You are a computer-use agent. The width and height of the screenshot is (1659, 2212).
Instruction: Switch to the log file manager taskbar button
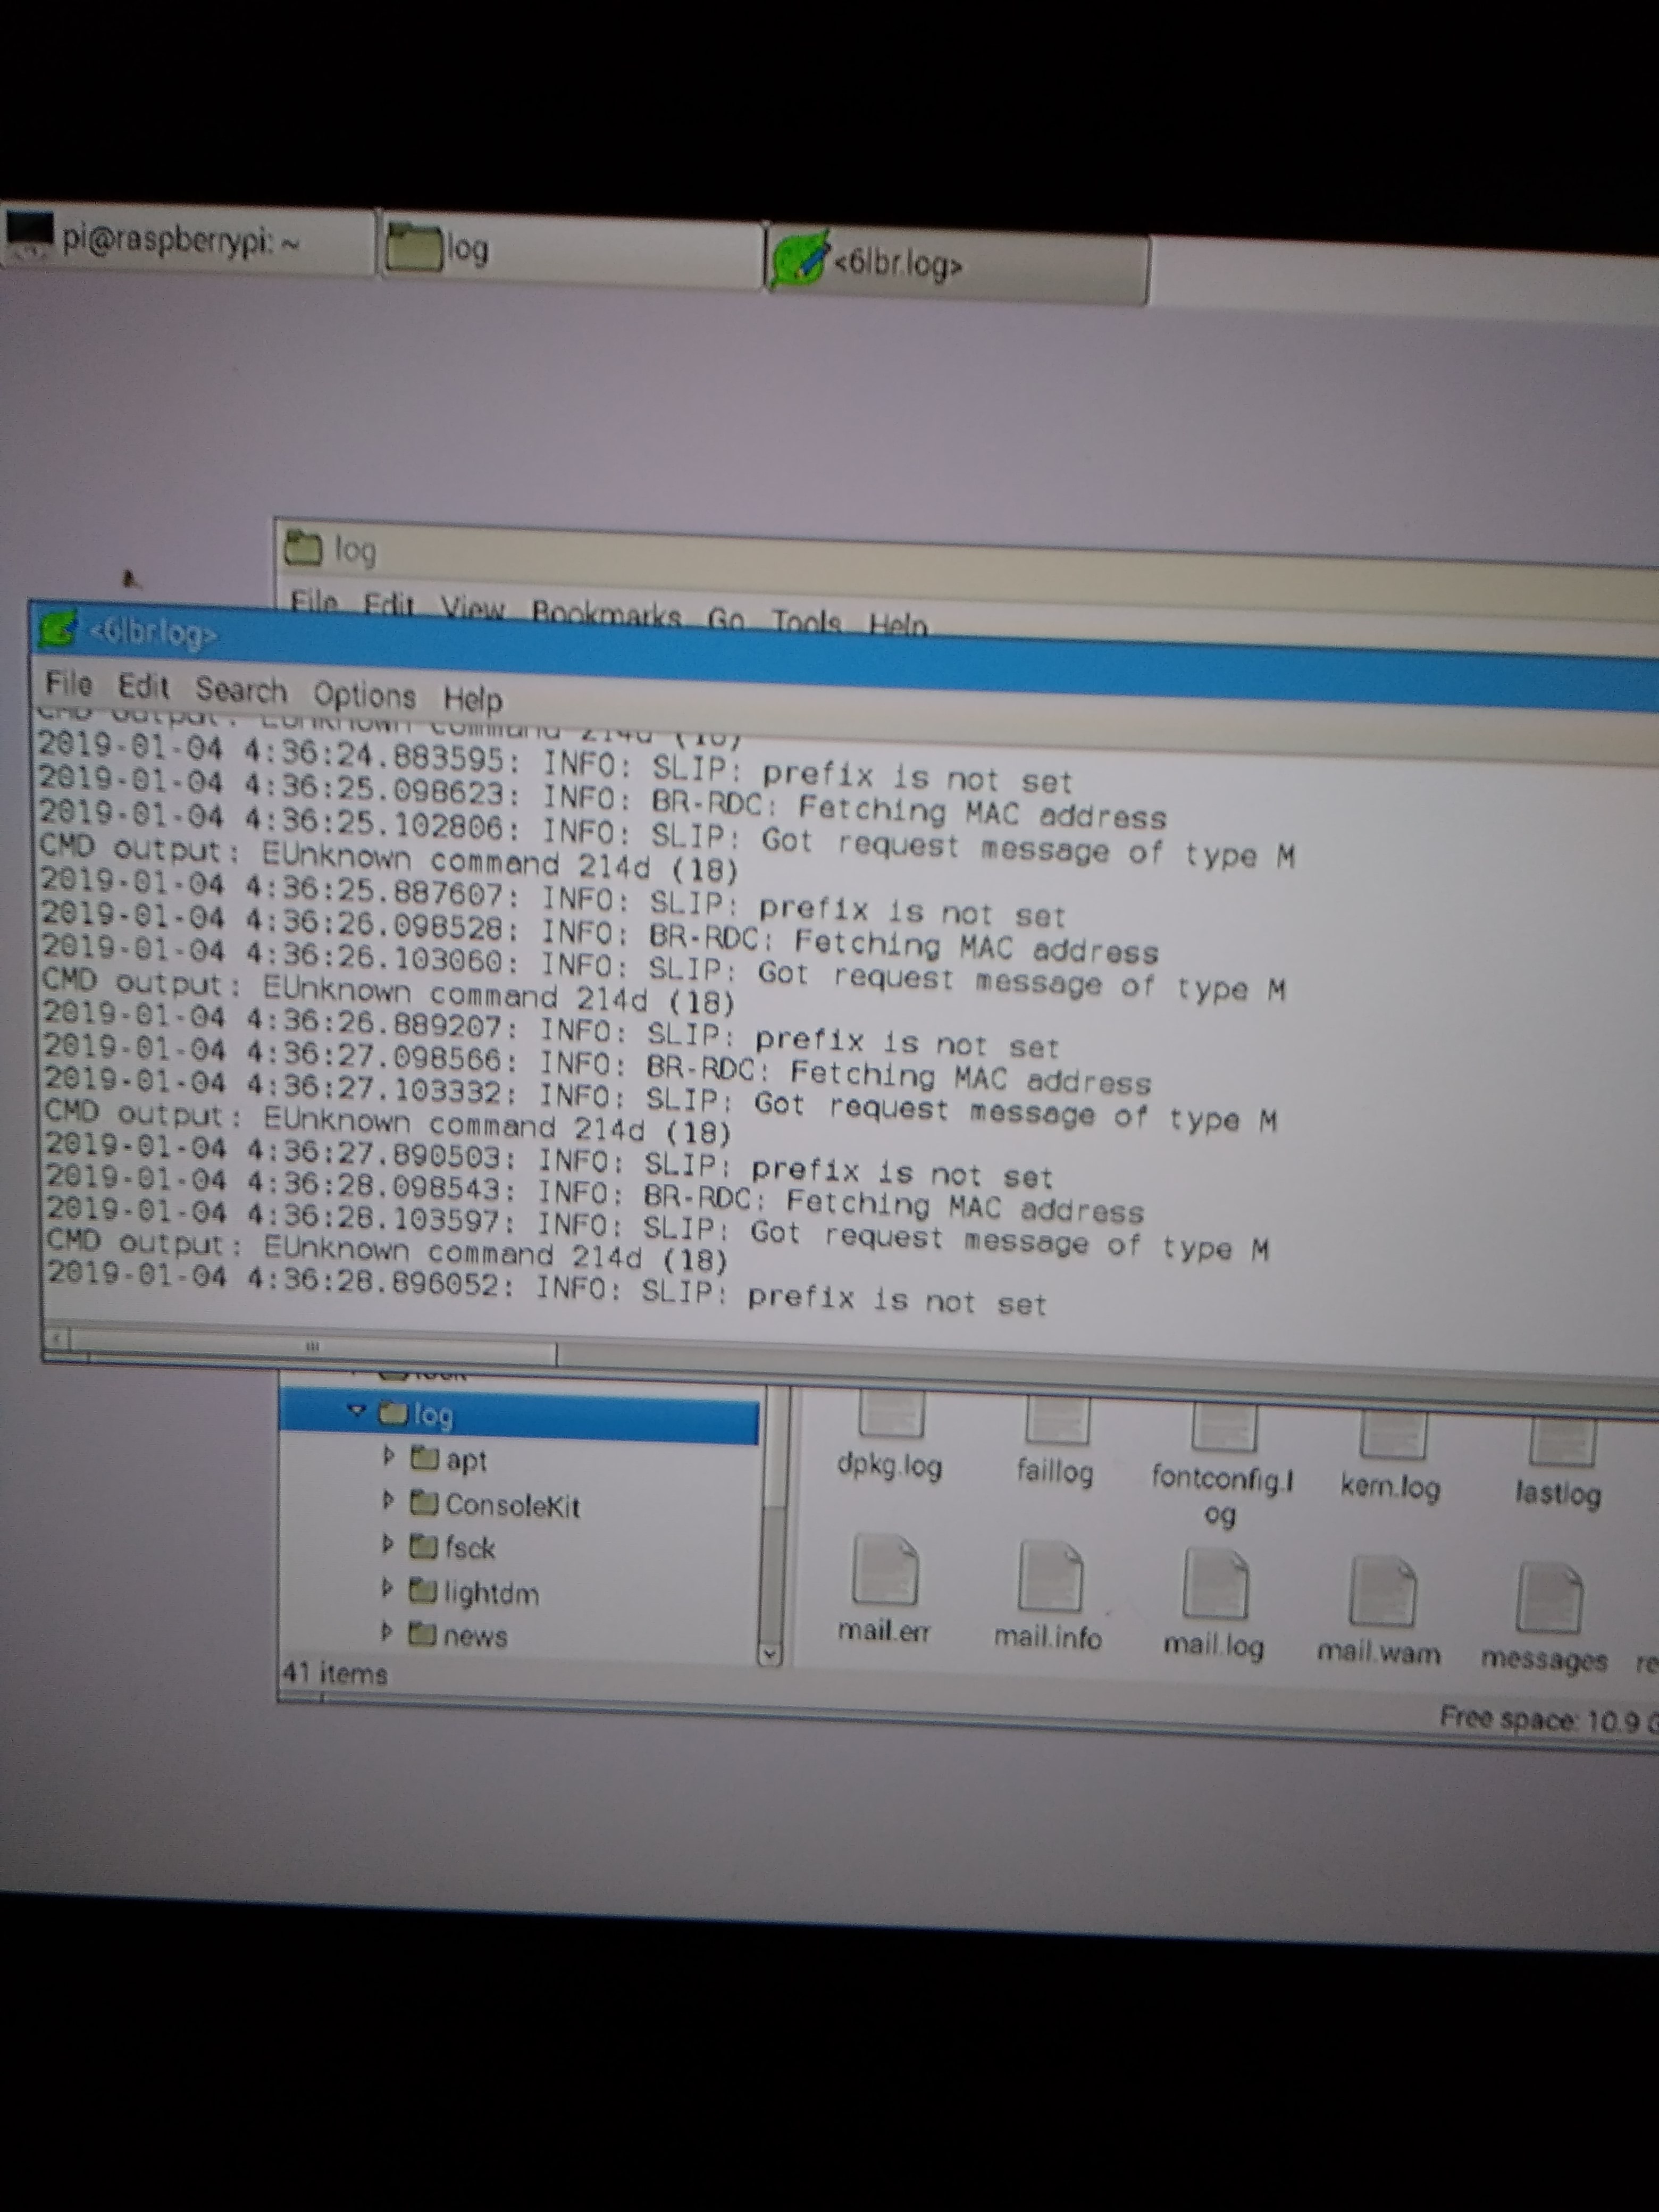570,250
